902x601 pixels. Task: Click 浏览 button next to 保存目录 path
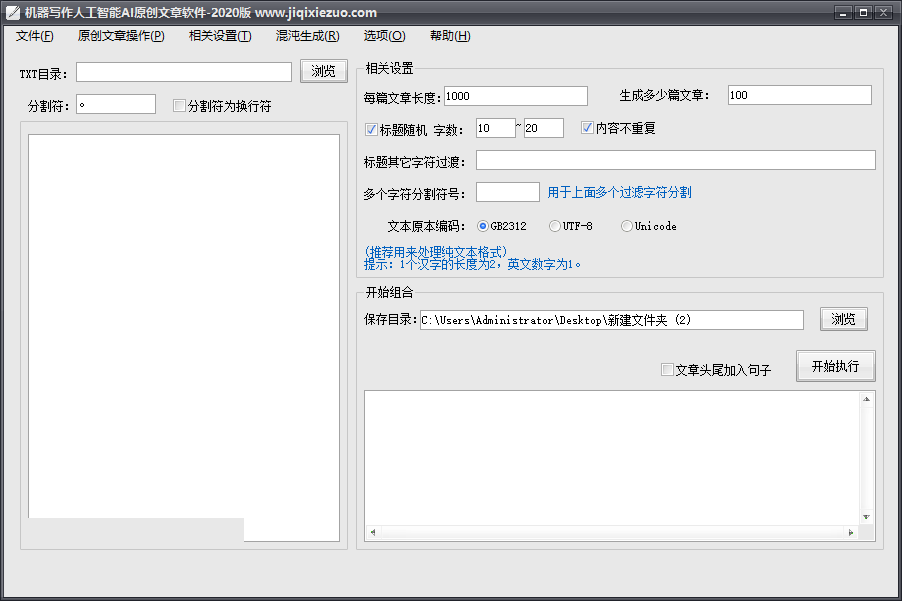[843, 319]
